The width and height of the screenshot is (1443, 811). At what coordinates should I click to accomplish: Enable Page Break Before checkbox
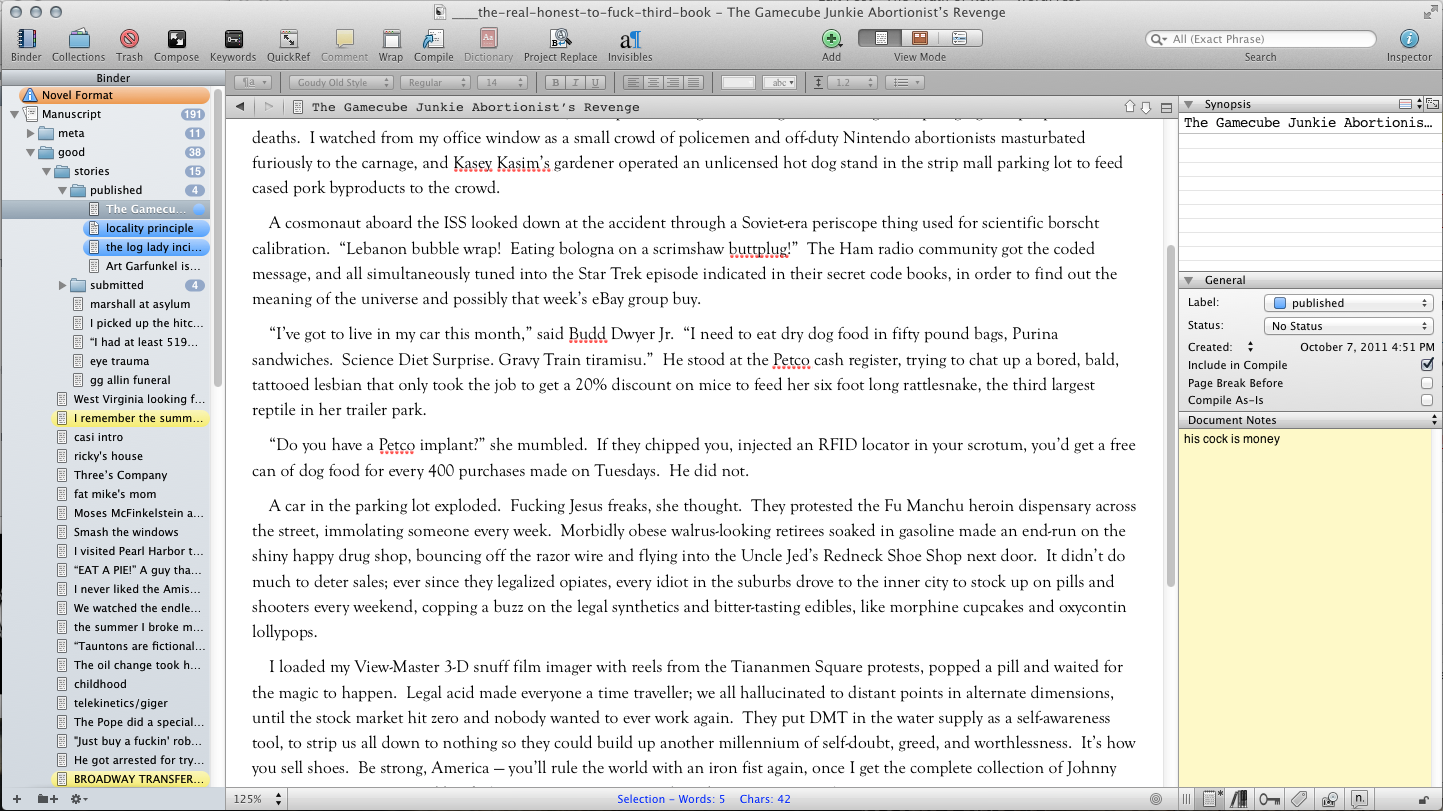pos(1426,383)
